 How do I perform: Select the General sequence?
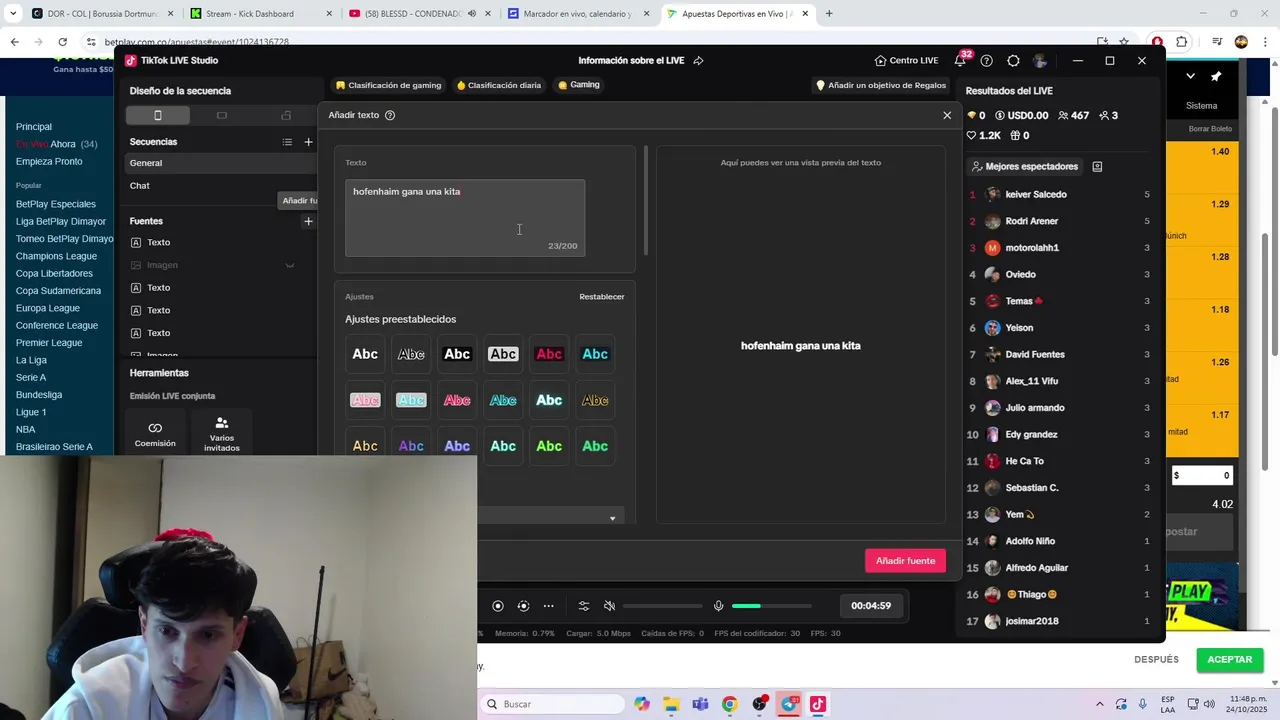[220, 163]
